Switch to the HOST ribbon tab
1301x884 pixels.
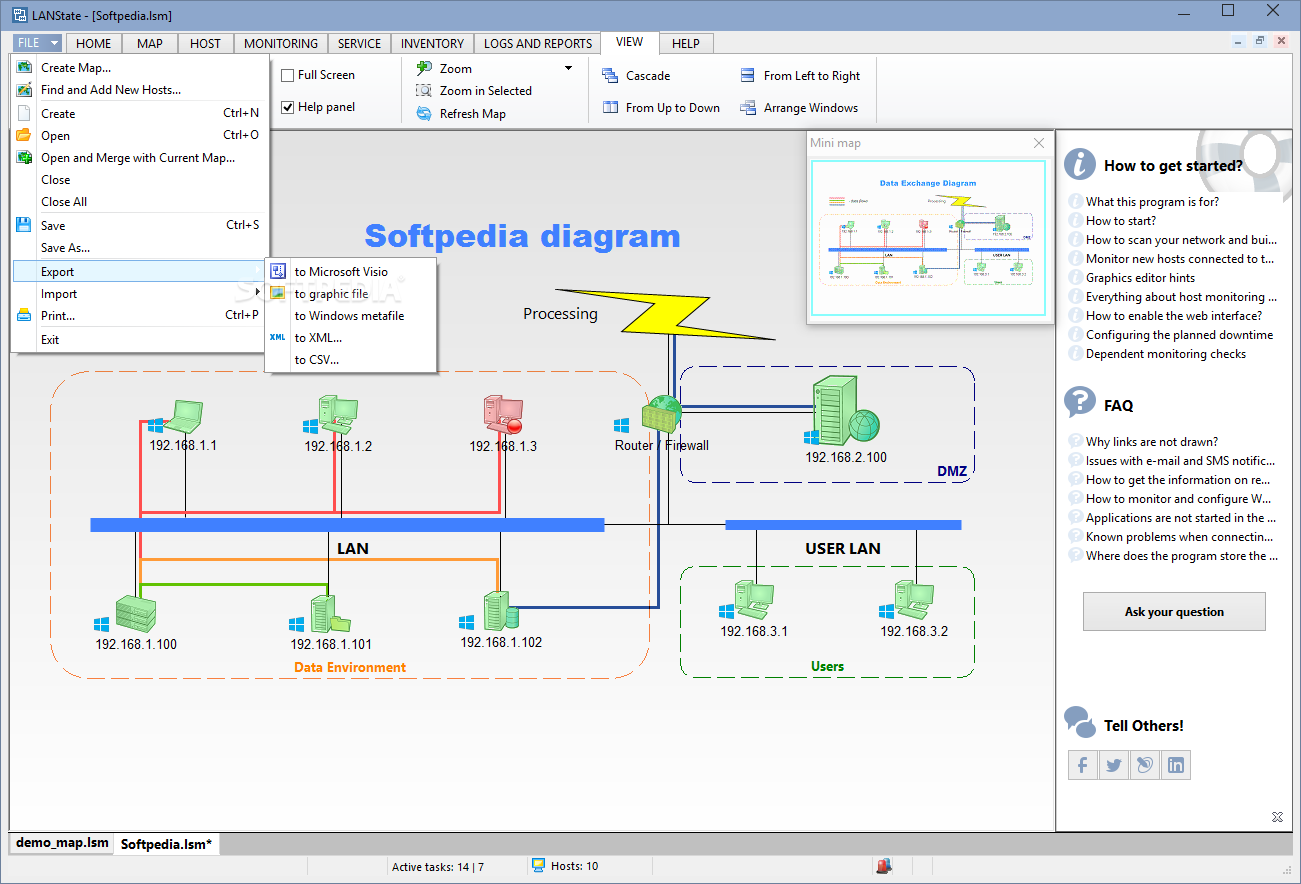click(x=205, y=43)
